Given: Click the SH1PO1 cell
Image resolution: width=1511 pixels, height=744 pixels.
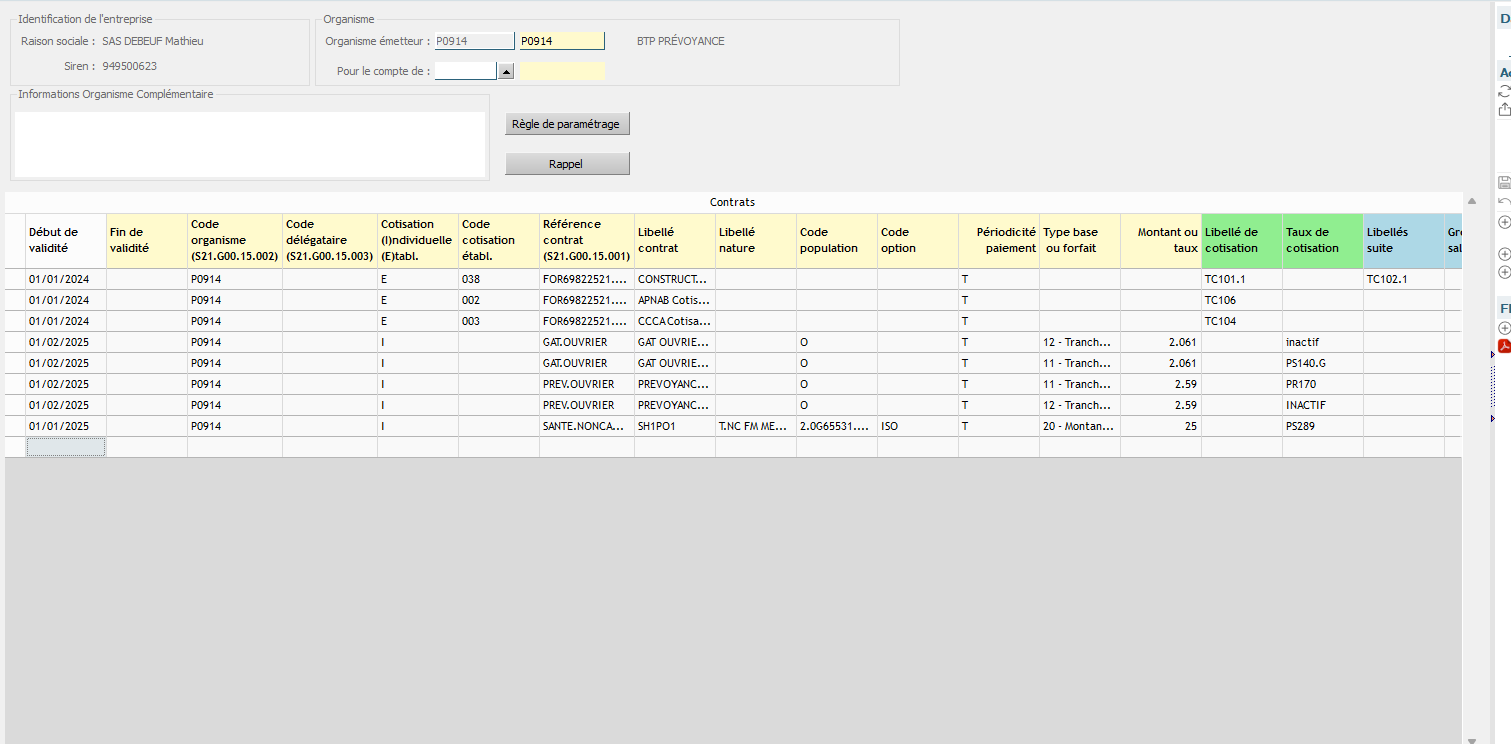Looking at the screenshot, I should pyautogui.click(x=674, y=426).
